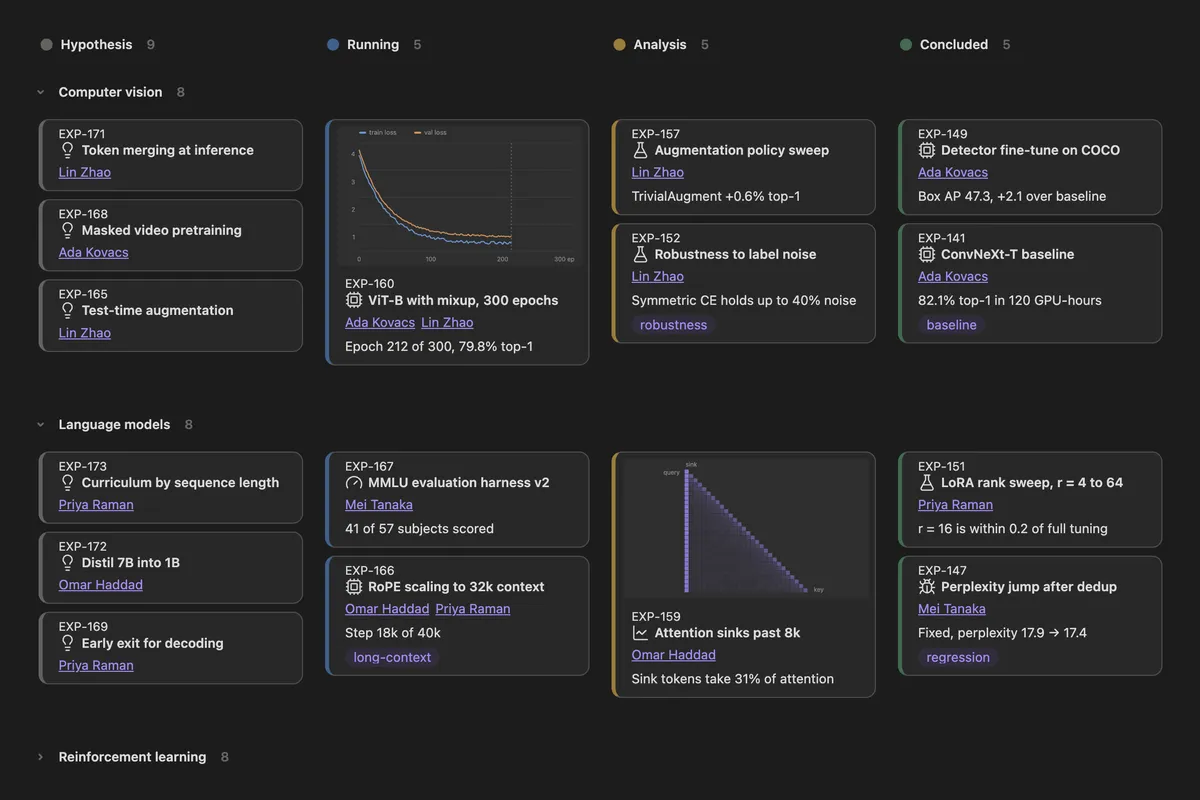
Task: Click chip icon on Detector fine-tune on COCO
Action: (x=926, y=150)
